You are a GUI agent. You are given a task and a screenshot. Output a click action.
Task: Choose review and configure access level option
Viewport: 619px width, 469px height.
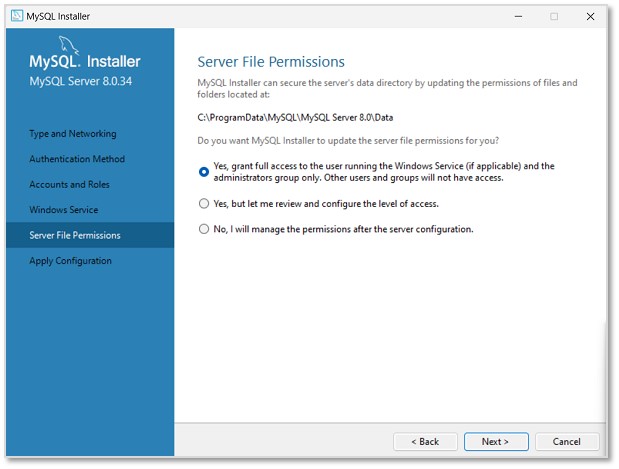(204, 204)
